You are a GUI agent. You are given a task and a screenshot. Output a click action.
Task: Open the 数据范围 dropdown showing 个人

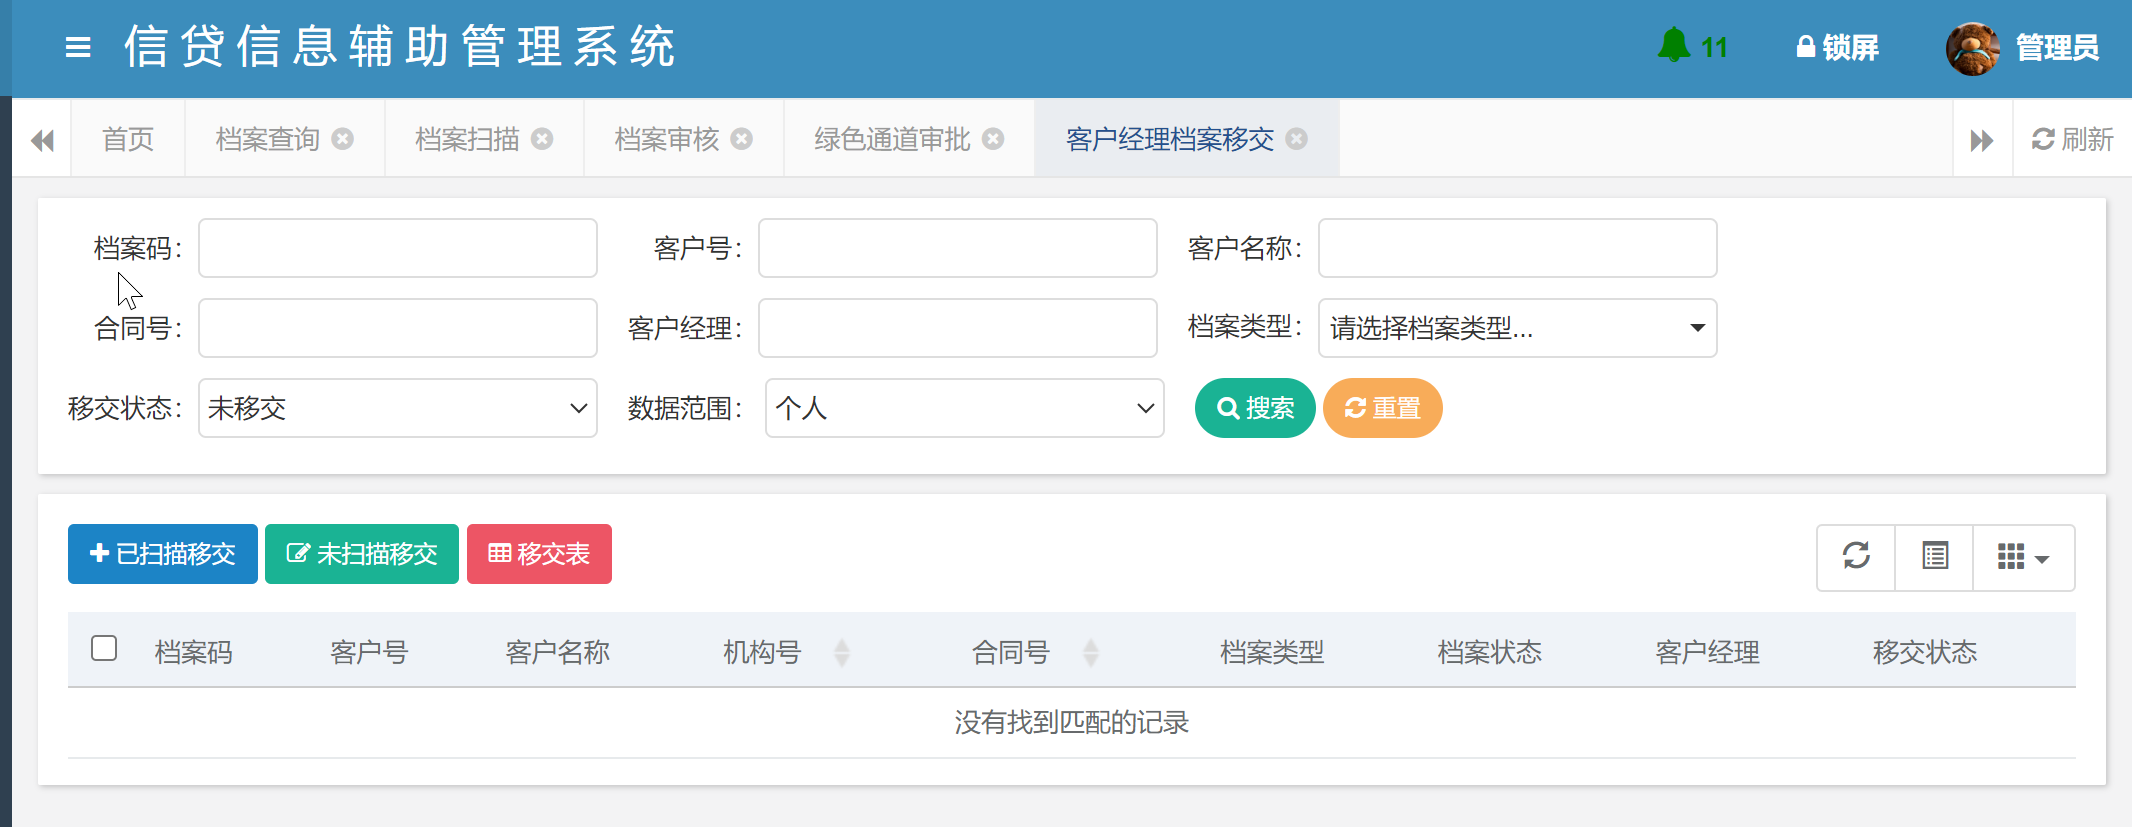click(965, 408)
